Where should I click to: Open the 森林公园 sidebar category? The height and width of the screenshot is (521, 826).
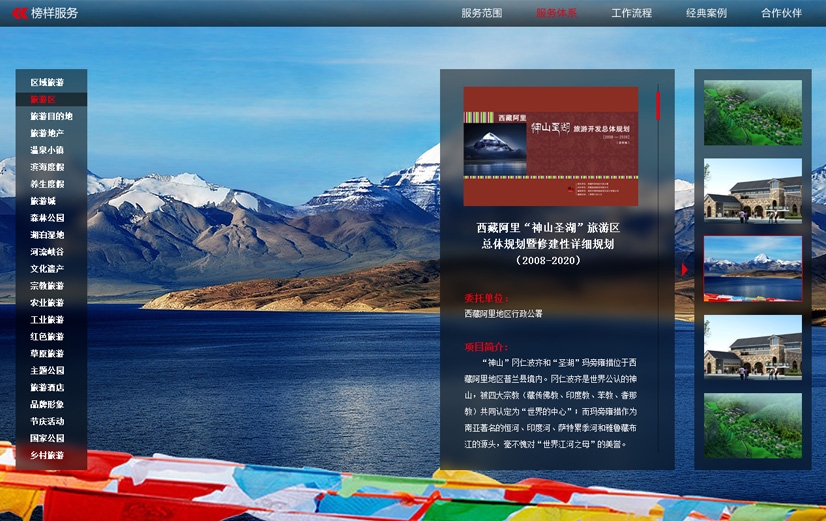[x=47, y=218]
